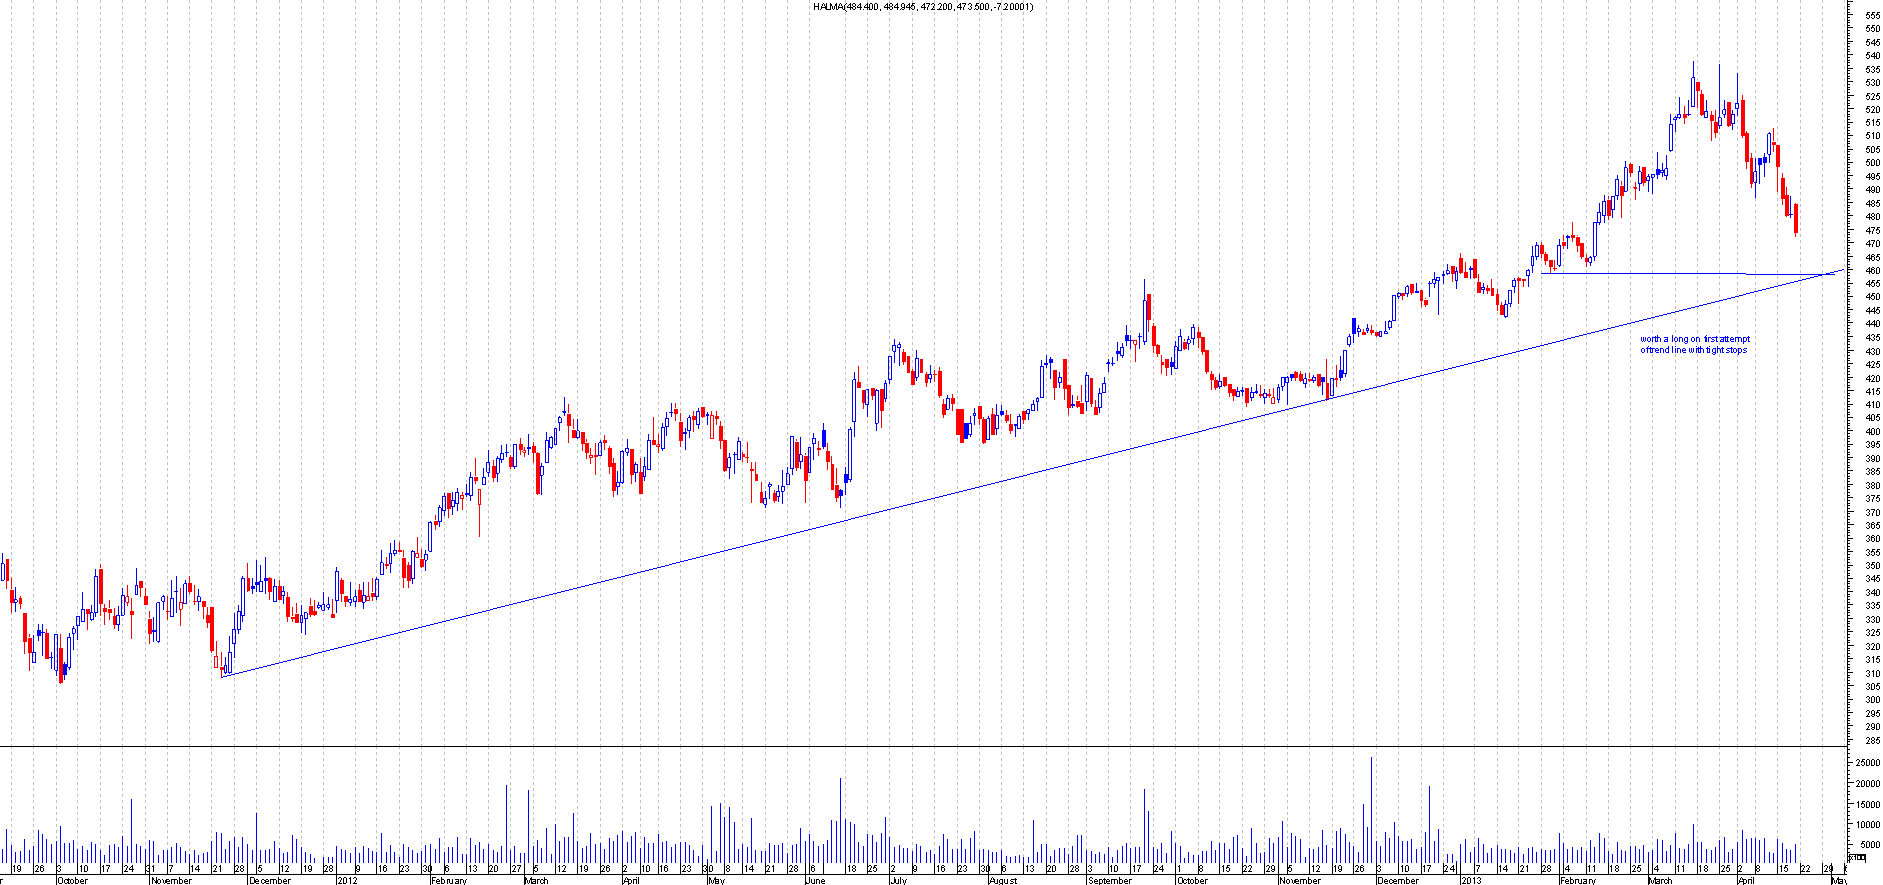Click the 300 price label on axis

tap(1871, 700)
